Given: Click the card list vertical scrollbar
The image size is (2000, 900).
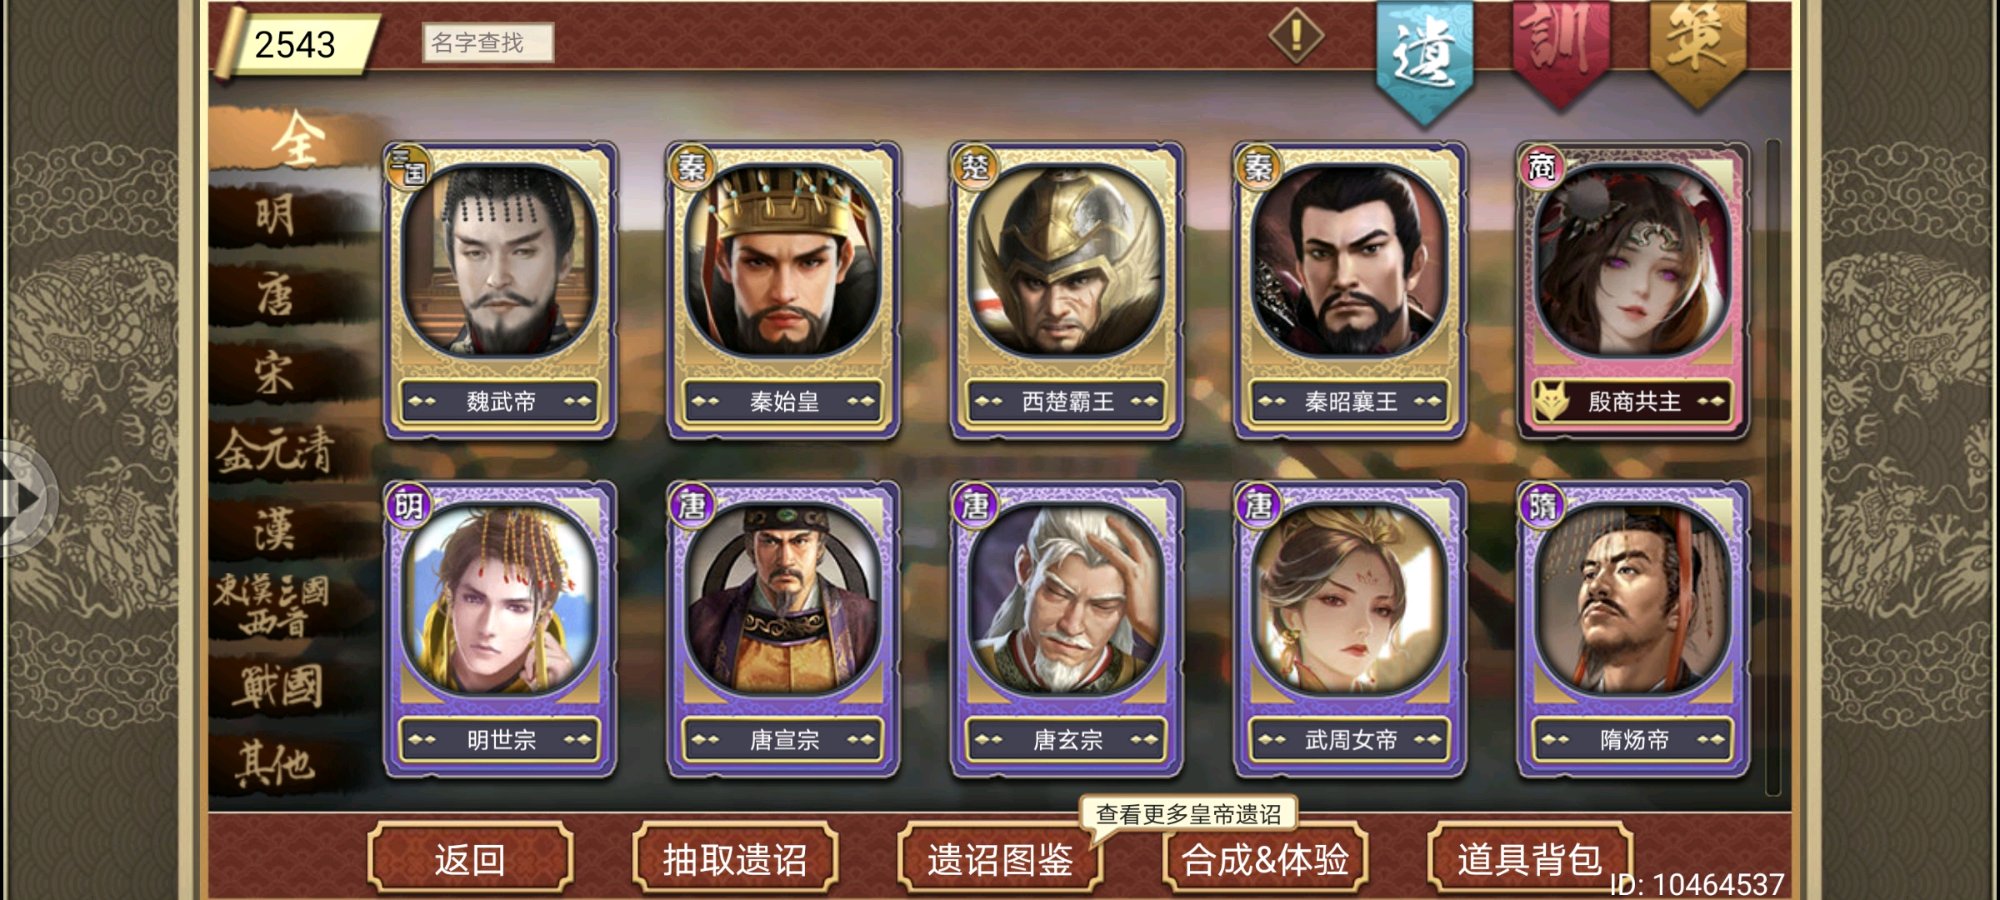Looking at the screenshot, I should [x=1773, y=467].
